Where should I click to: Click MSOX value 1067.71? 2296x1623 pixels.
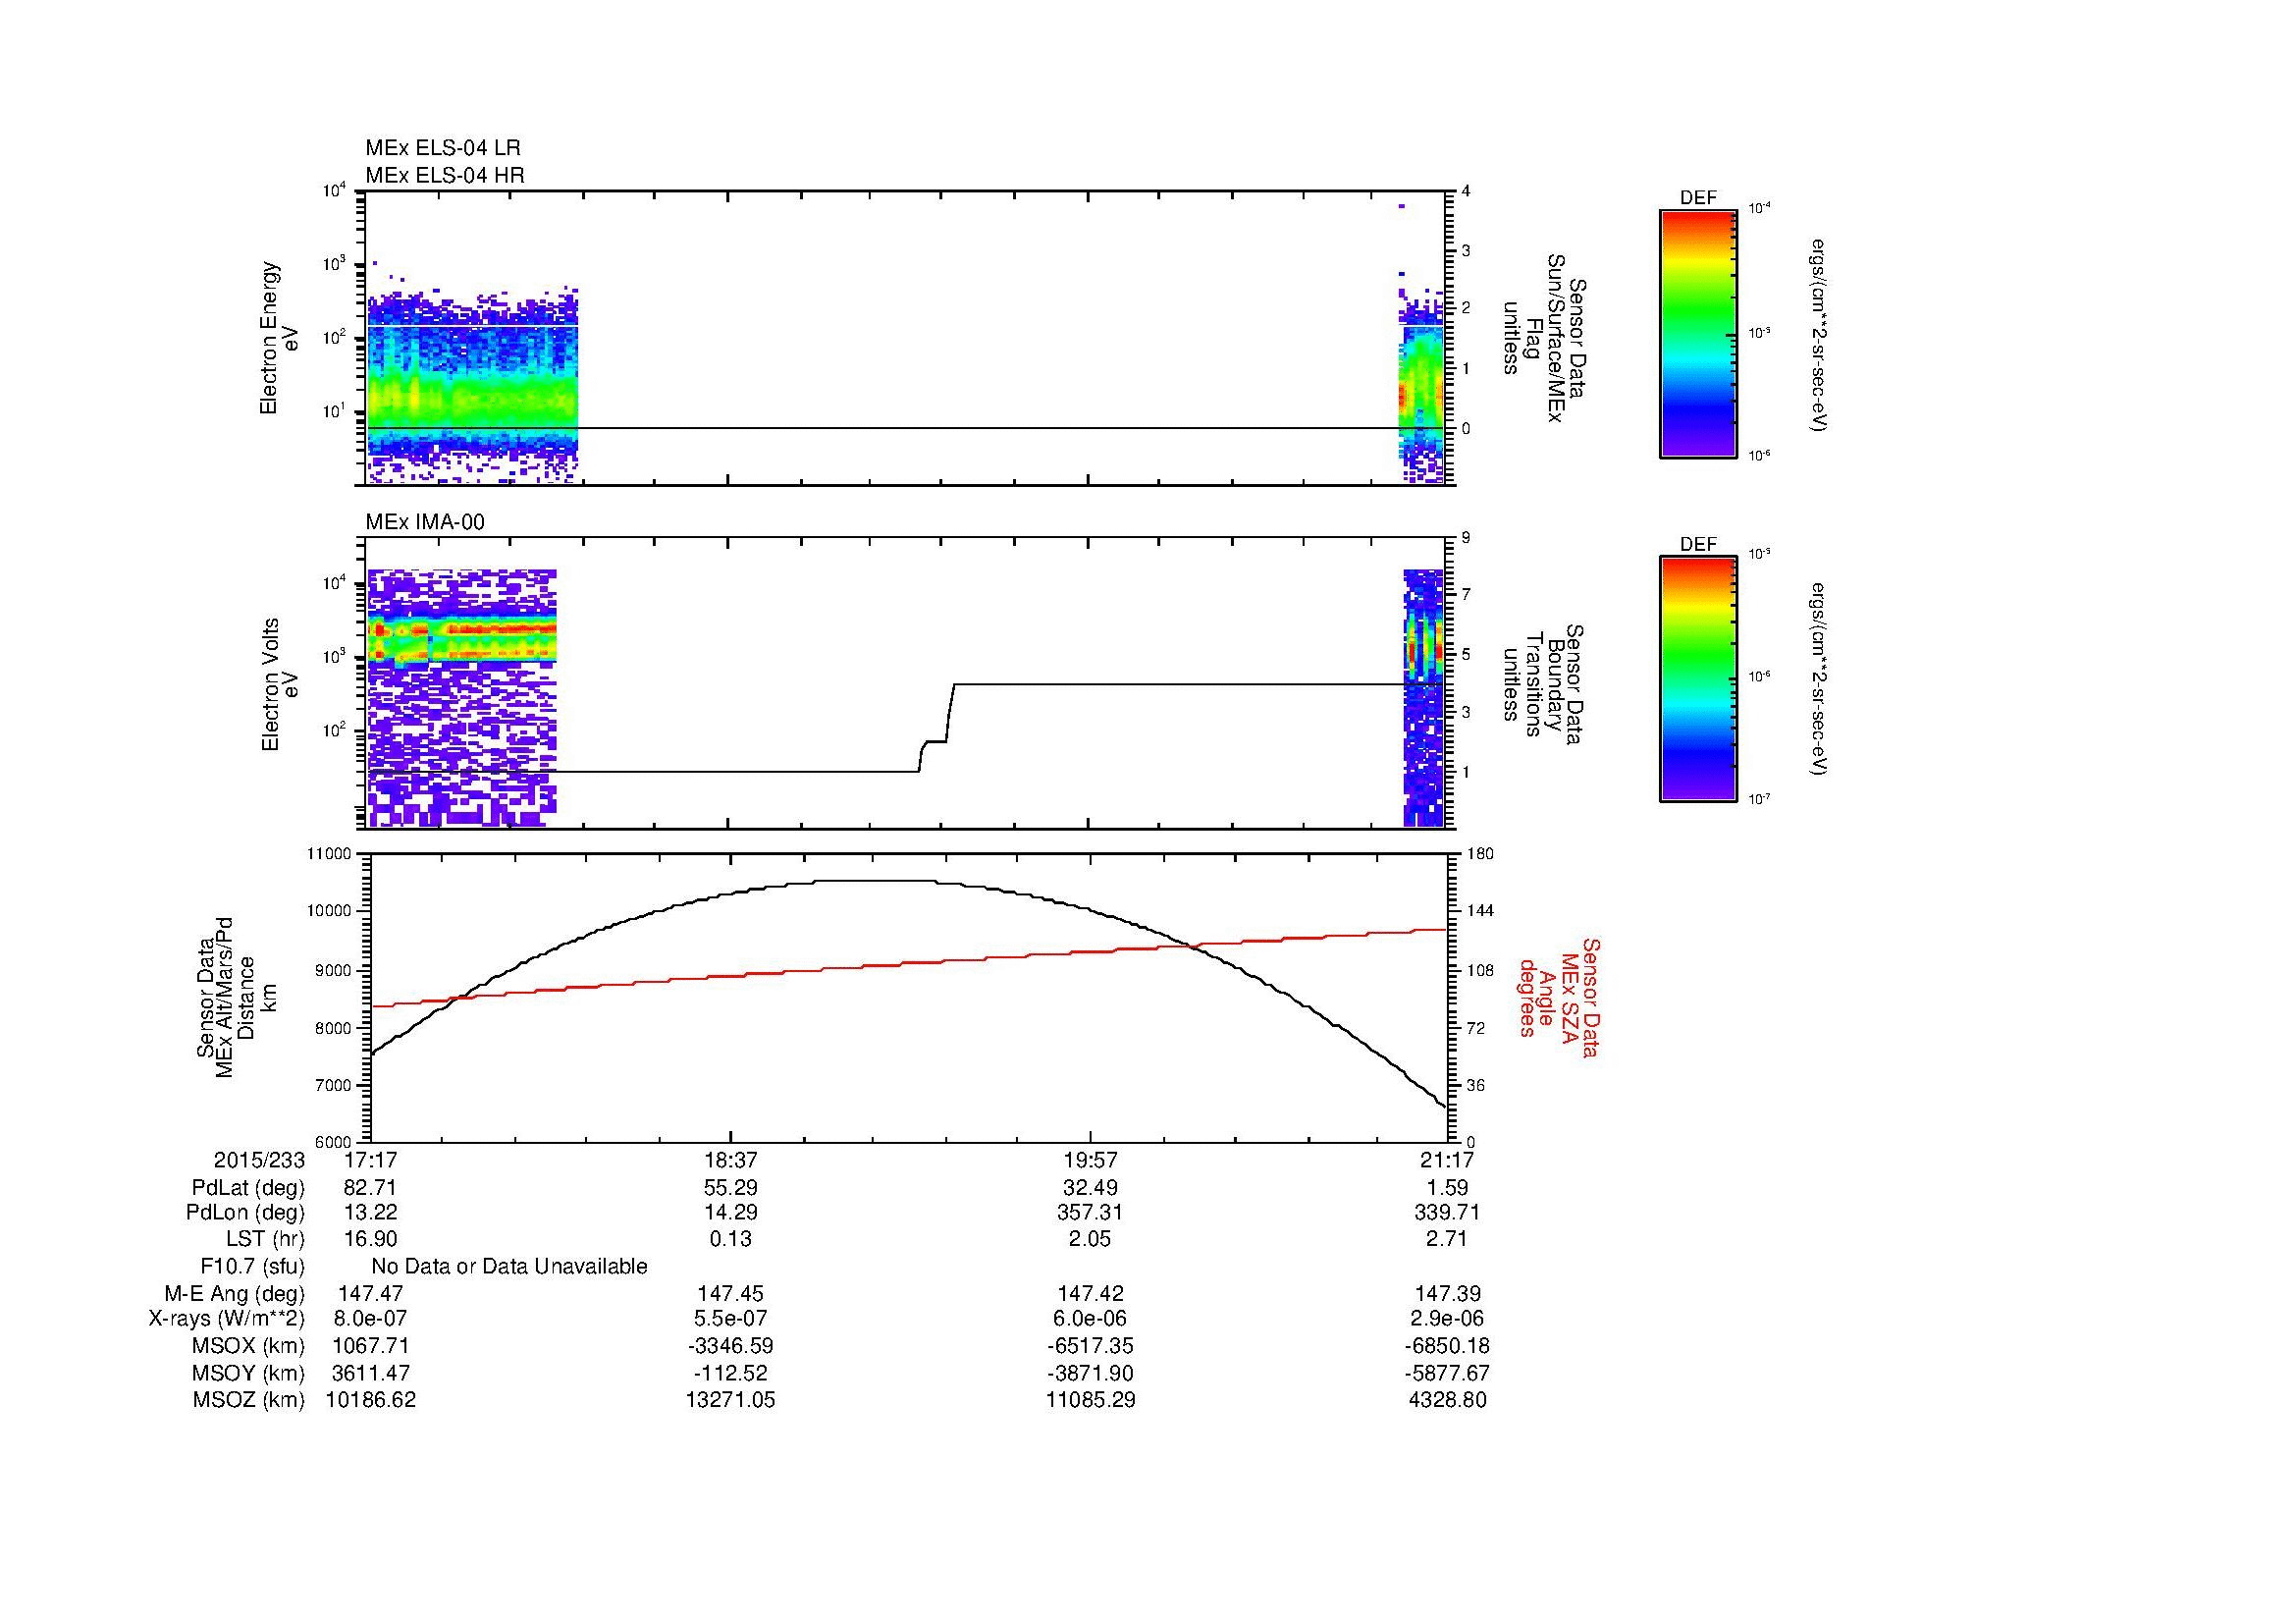(x=370, y=1346)
